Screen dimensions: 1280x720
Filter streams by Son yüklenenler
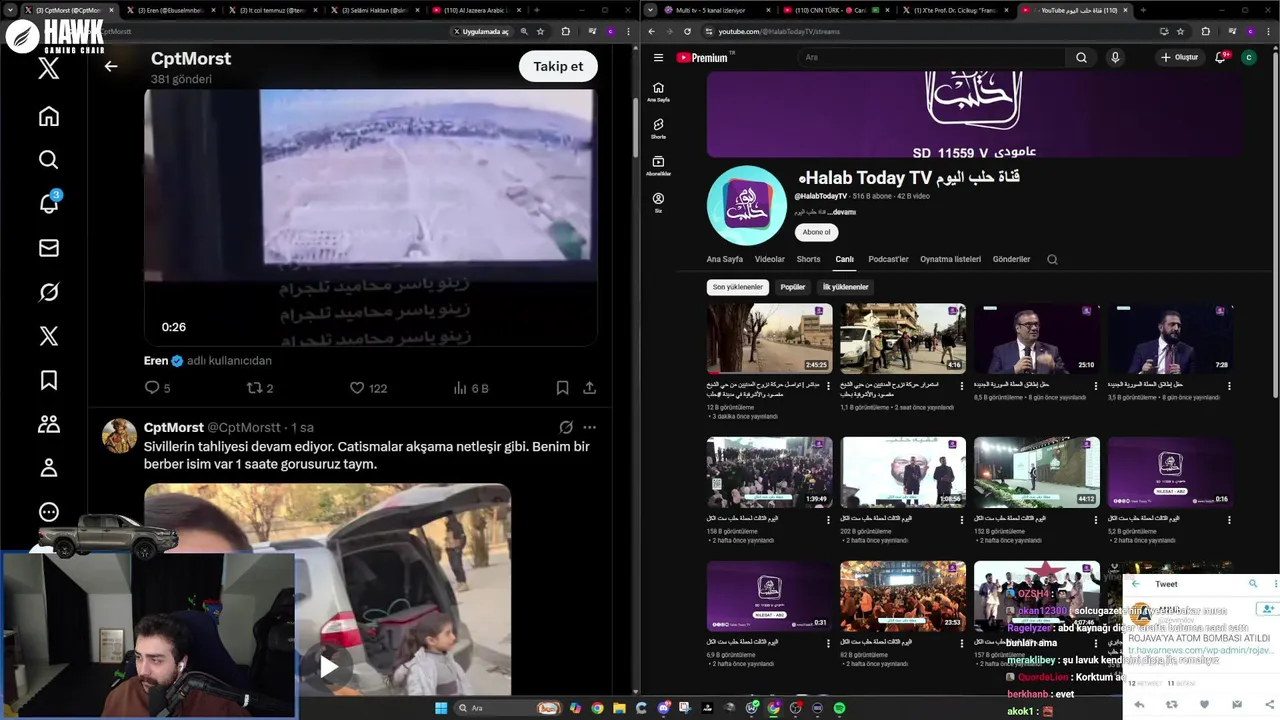[739, 287]
